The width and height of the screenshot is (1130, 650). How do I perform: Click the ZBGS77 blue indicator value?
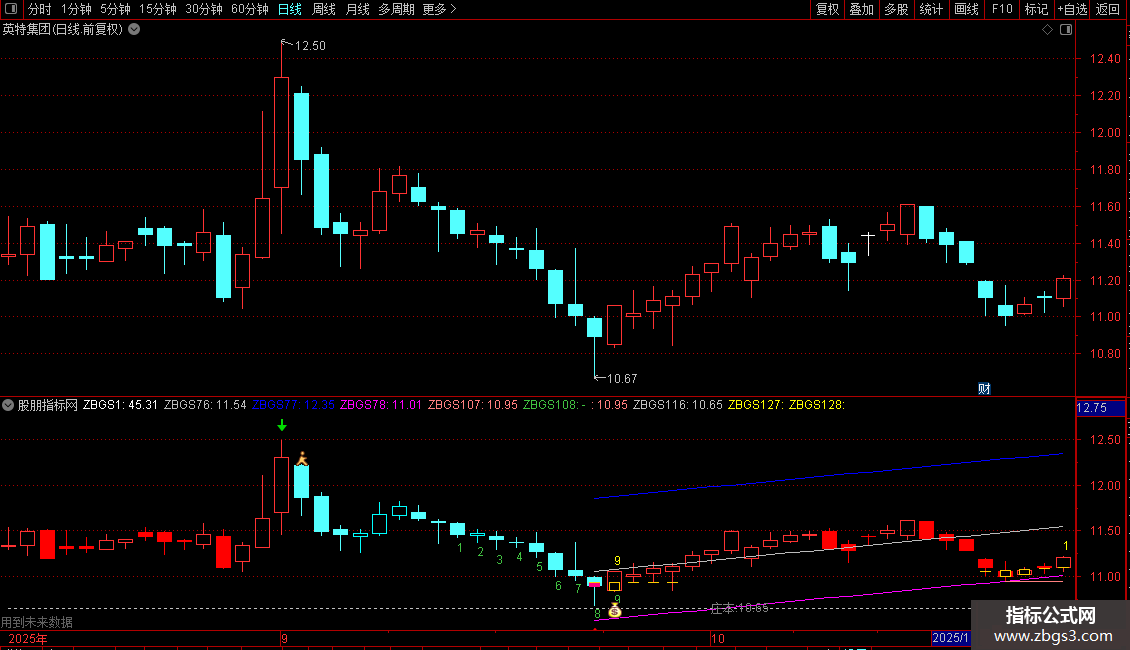pyautogui.click(x=293, y=405)
